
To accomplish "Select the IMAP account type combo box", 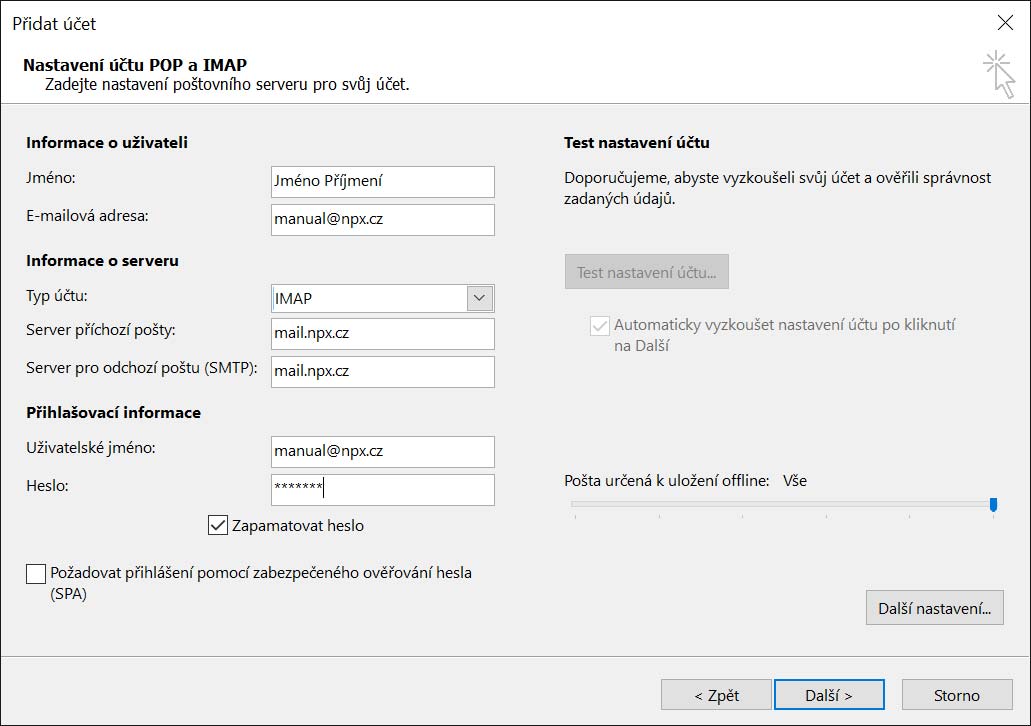I will point(369,298).
